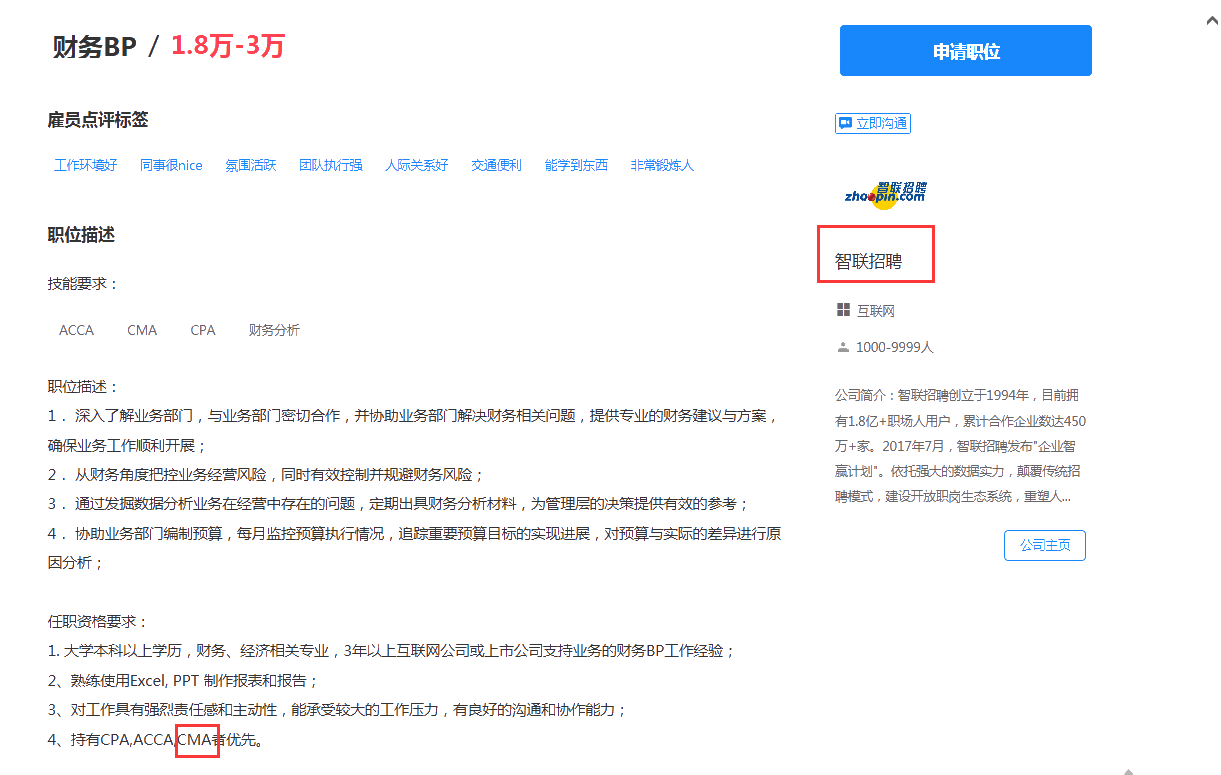
Task: Click the ACCA skill requirement tag
Action: (x=76, y=330)
